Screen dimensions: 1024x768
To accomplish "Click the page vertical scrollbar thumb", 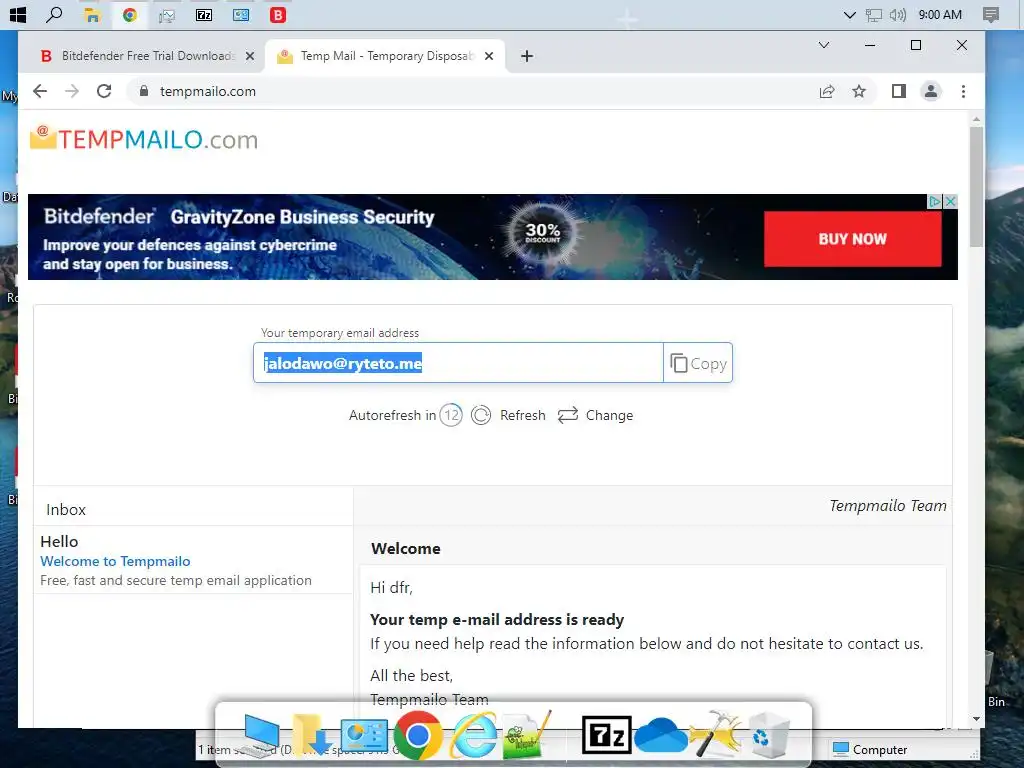I will 976,187.
